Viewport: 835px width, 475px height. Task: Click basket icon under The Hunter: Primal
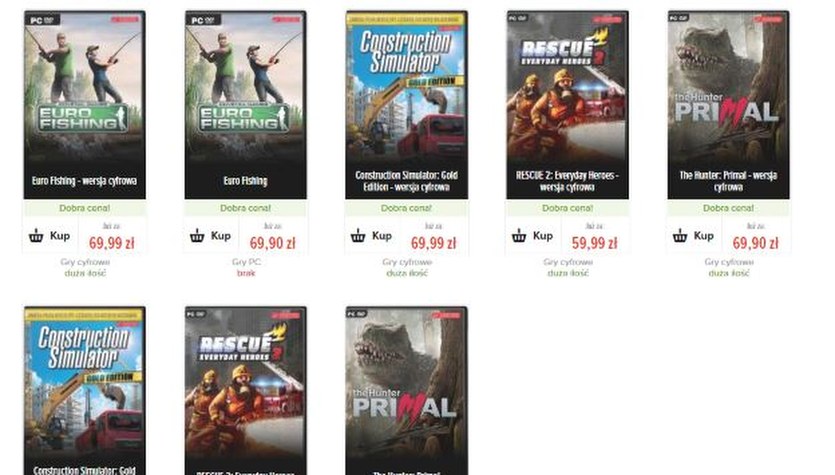tap(680, 235)
